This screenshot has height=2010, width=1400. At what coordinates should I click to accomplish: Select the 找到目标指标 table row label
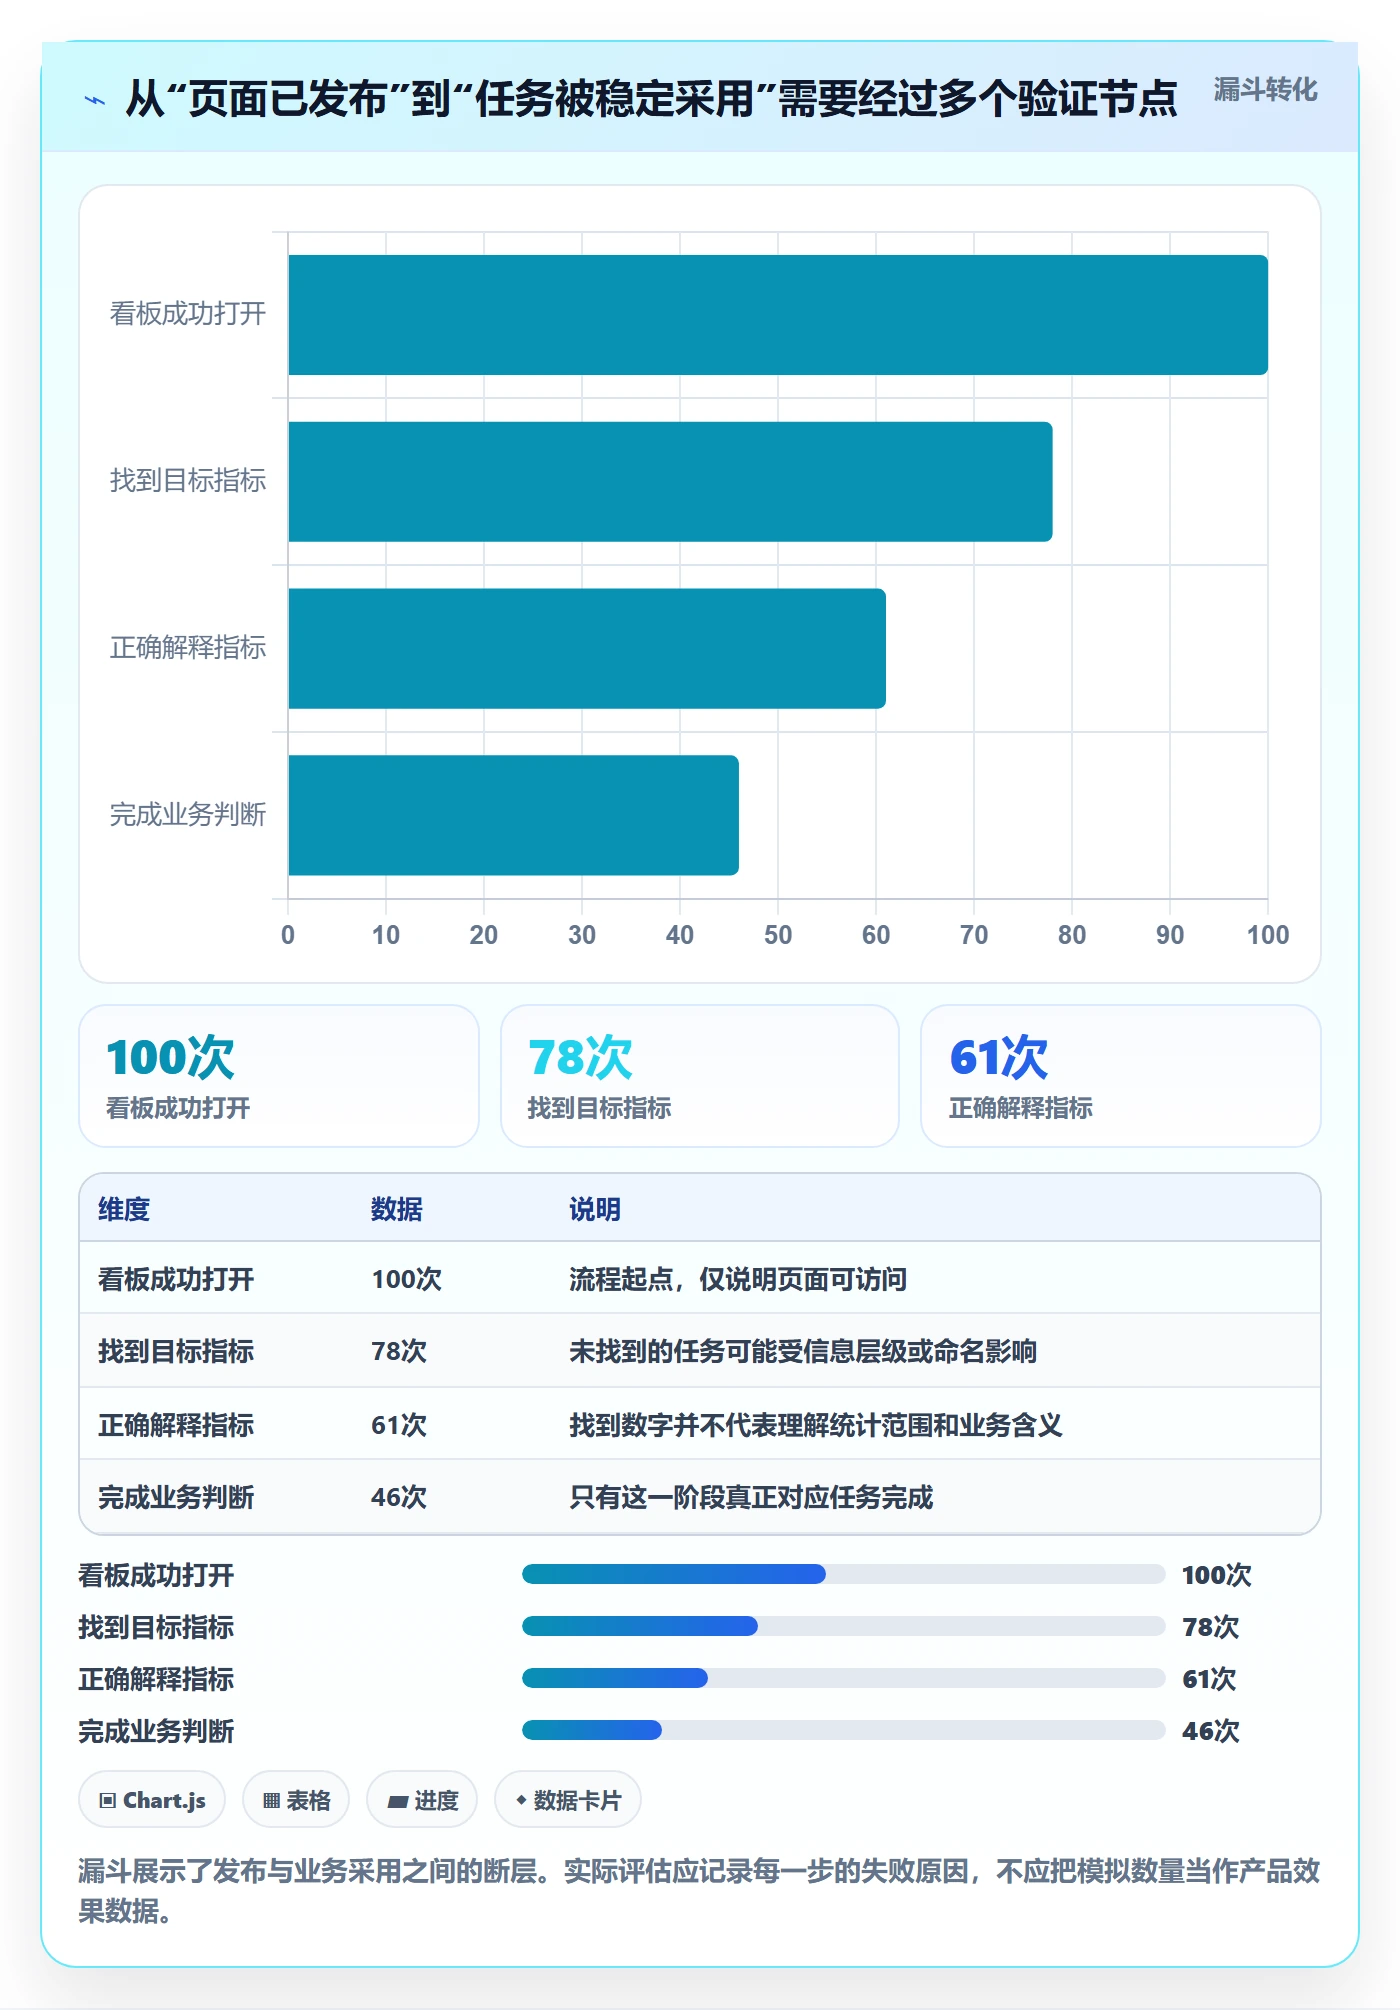tap(176, 1351)
